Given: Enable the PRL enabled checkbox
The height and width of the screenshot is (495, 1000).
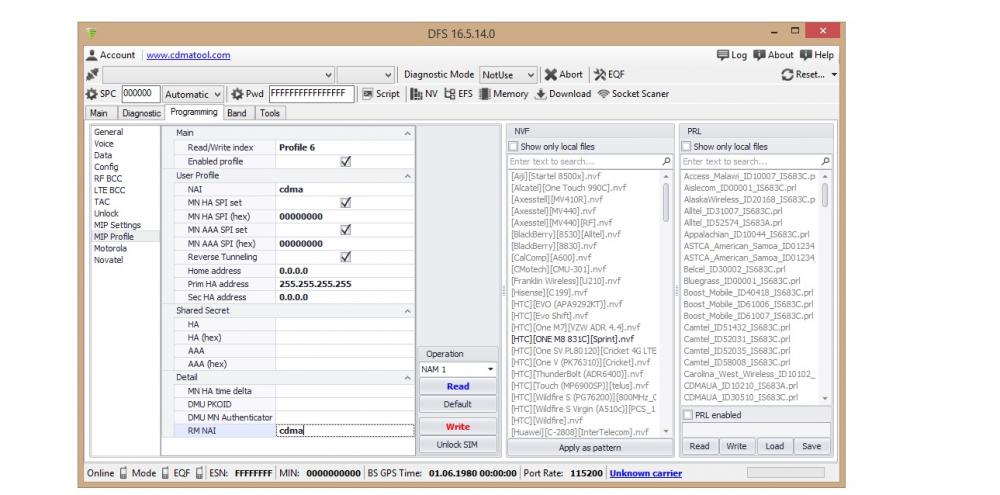Looking at the screenshot, I should [688, 415].
